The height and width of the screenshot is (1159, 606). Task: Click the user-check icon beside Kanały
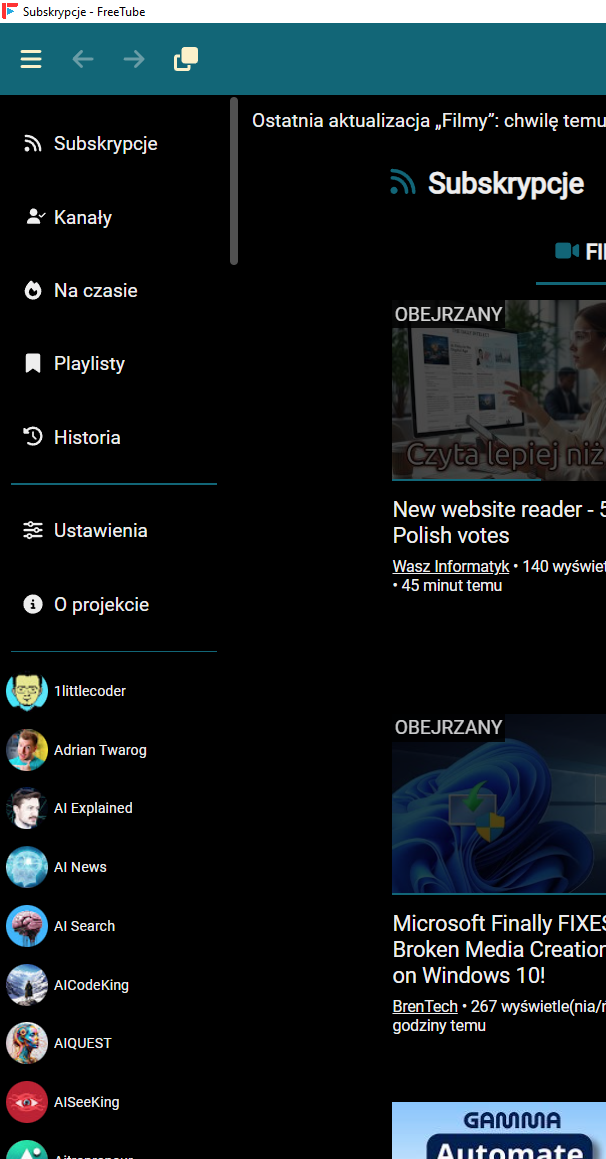pyautogui.click(x=35, y=217)
